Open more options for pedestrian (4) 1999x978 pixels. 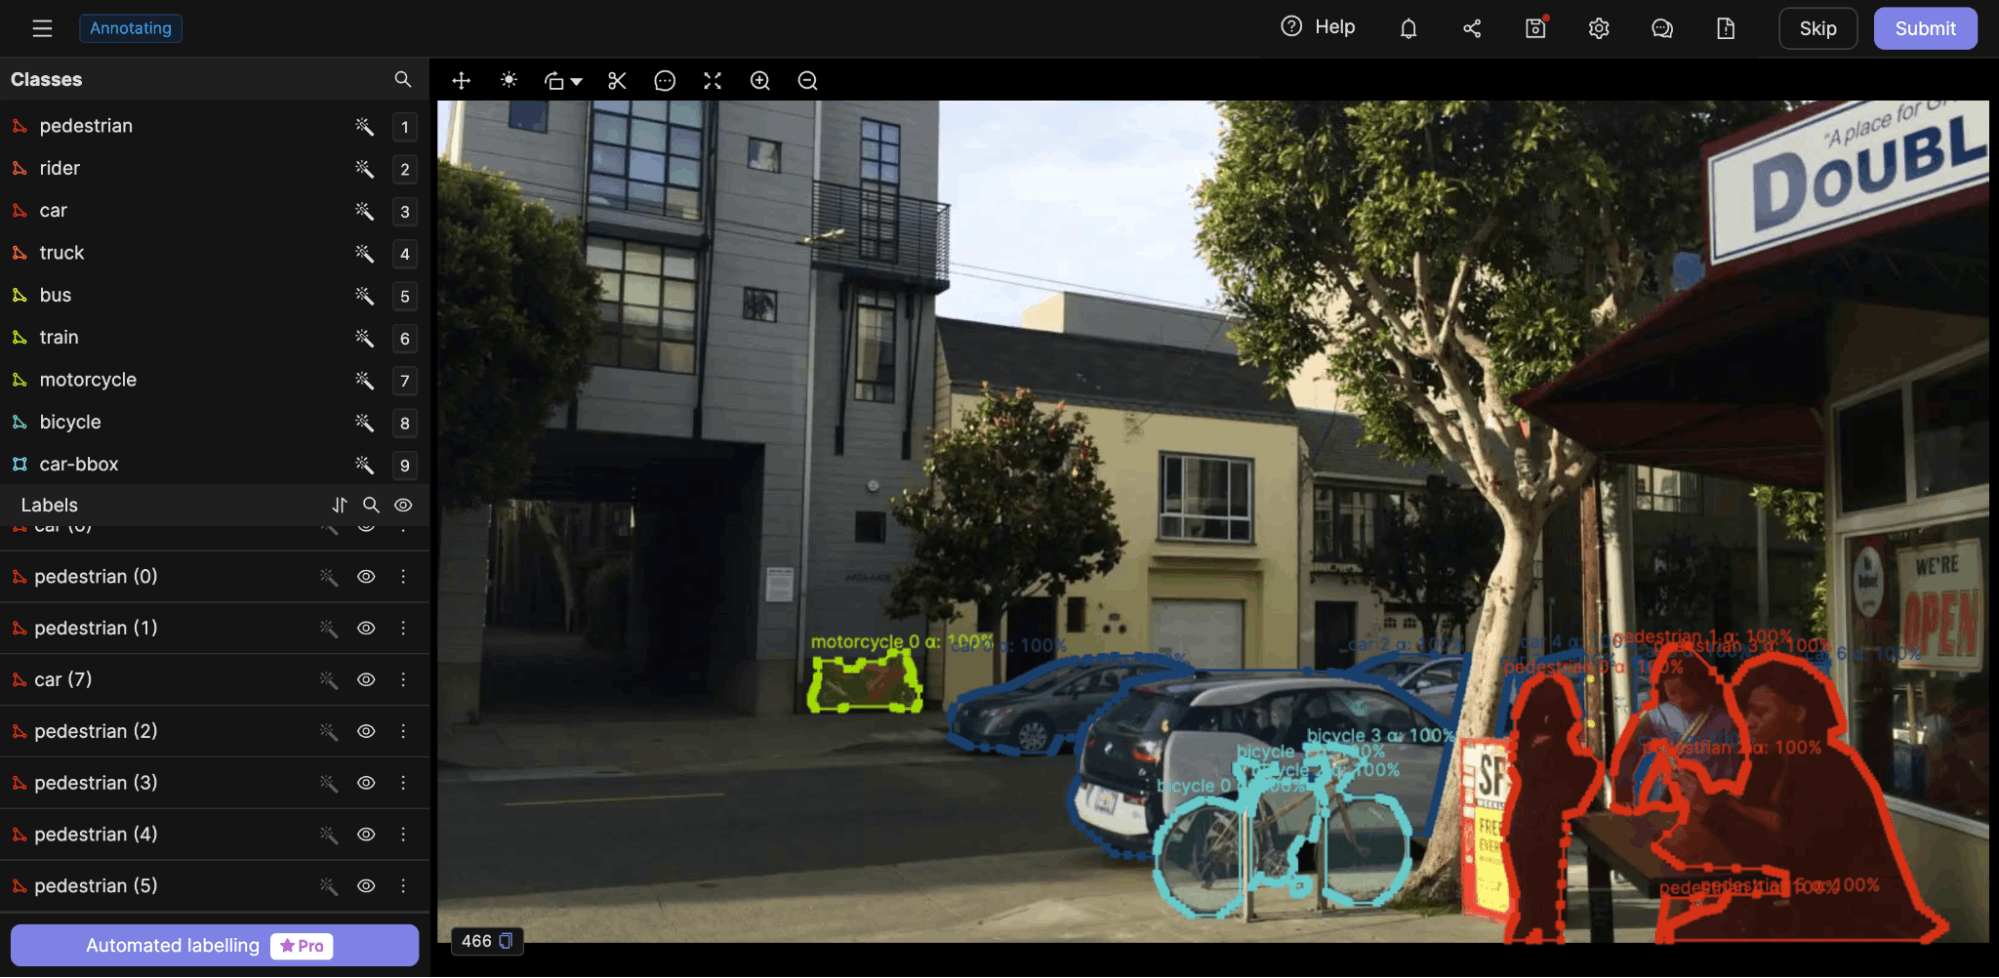(403, 834)
